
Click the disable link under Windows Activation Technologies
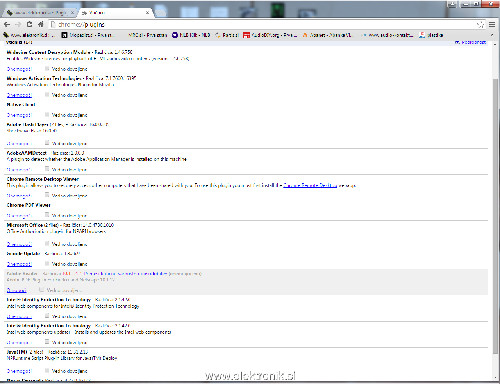pyautogui.click(x=19, y=95)
